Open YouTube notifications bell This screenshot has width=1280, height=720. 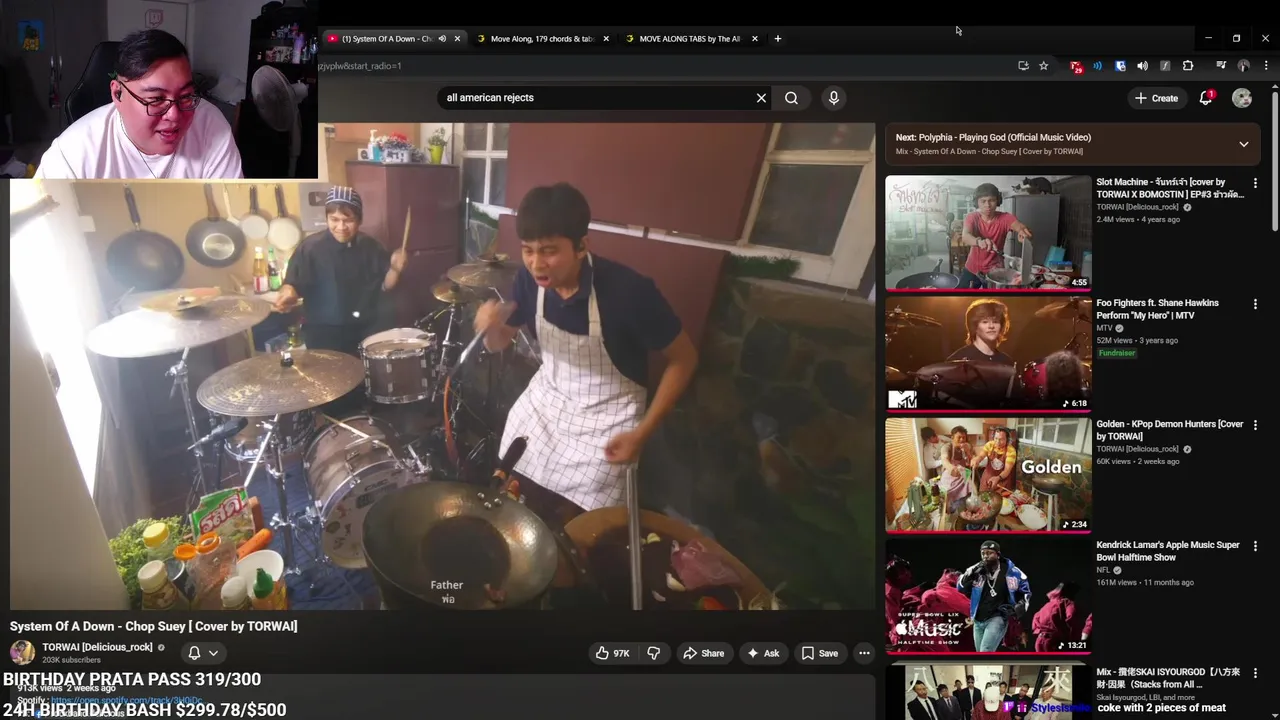pyautogui.click(x=1206, y=98)
